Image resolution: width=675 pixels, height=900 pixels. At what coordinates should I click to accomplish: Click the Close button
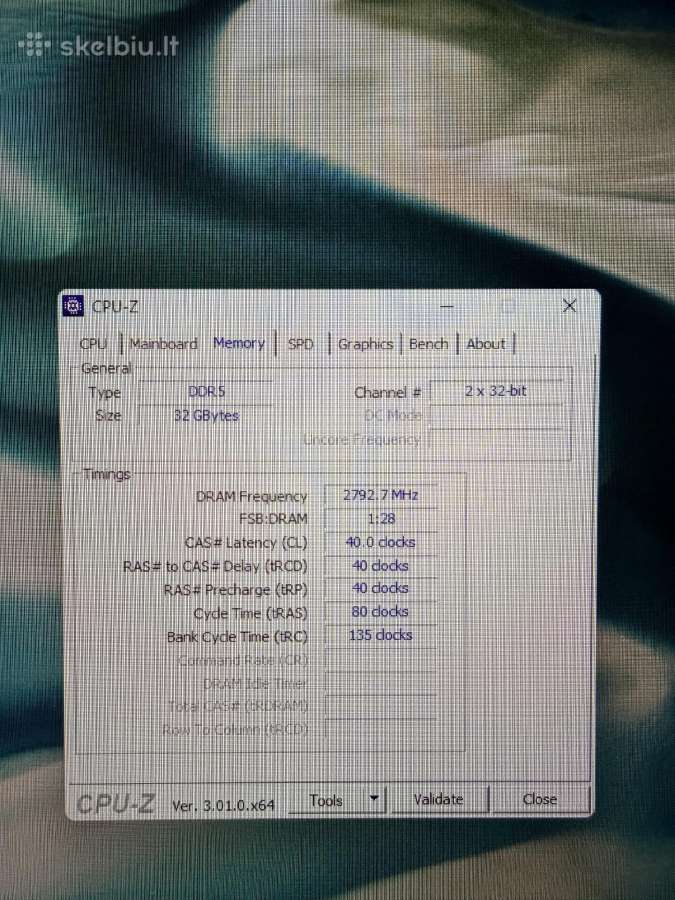(540, 800)
